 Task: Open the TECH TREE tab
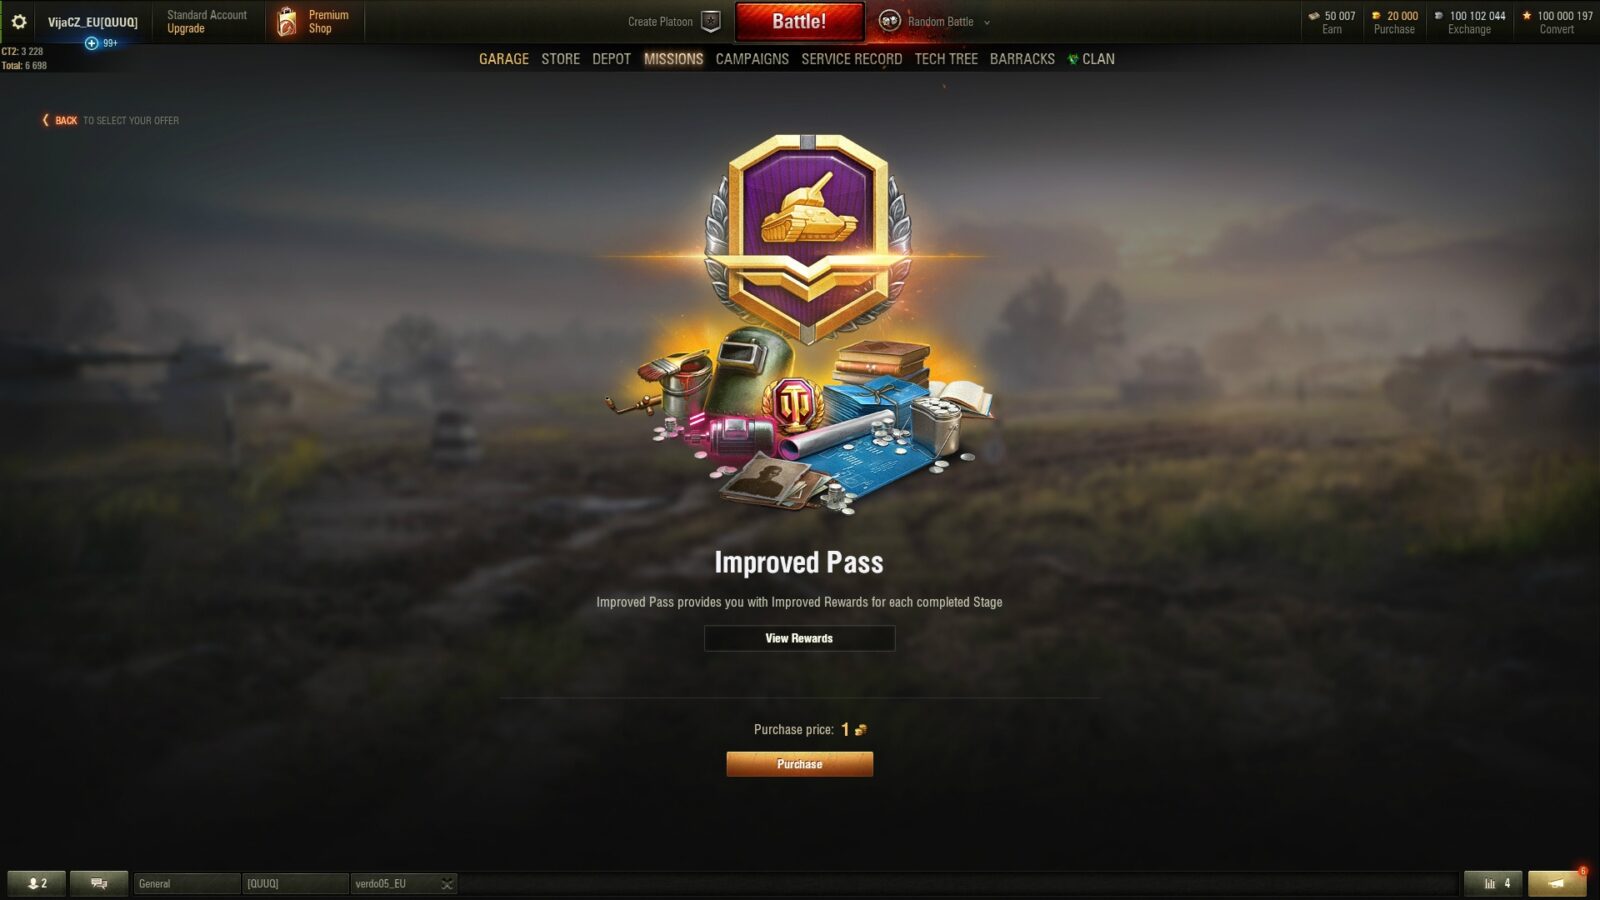946,59
